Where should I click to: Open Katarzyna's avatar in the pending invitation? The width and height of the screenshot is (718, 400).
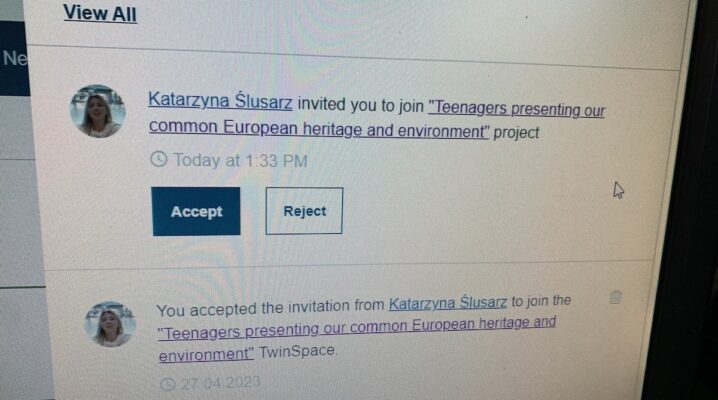(98, 111)
